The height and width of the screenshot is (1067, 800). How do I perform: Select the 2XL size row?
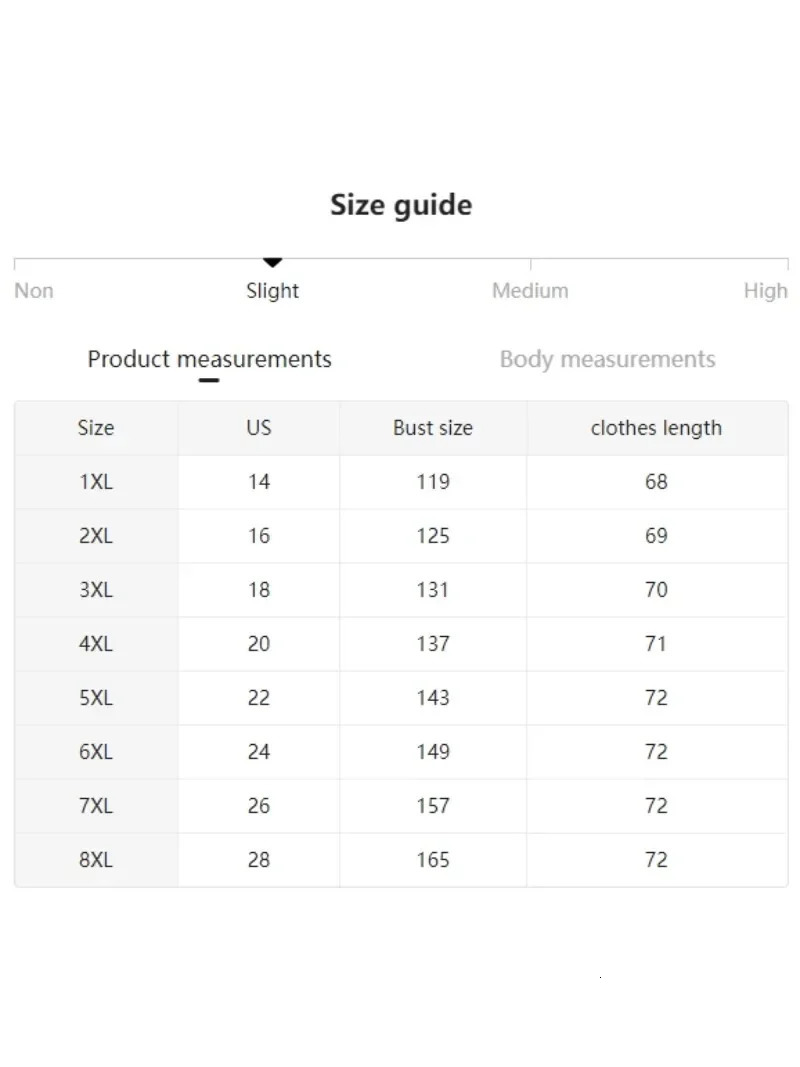click(96, 536)
